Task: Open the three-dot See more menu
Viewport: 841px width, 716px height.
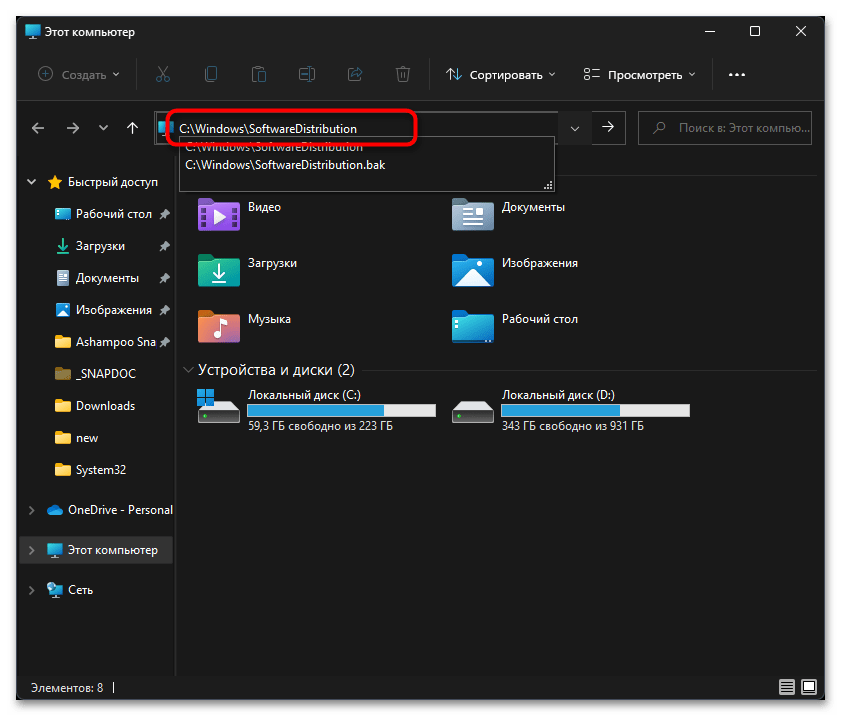Action: [x=737, y=74]
